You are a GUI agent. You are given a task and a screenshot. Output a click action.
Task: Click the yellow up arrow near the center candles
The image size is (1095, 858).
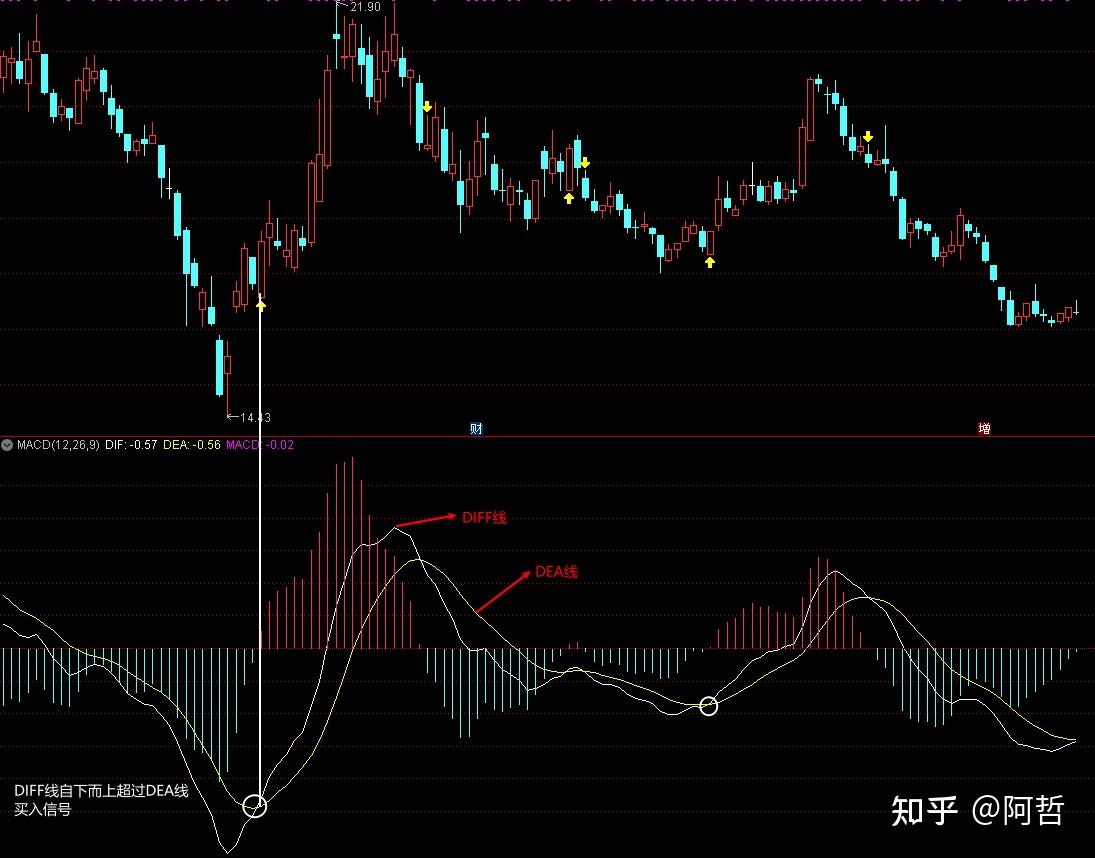[569, 198]
